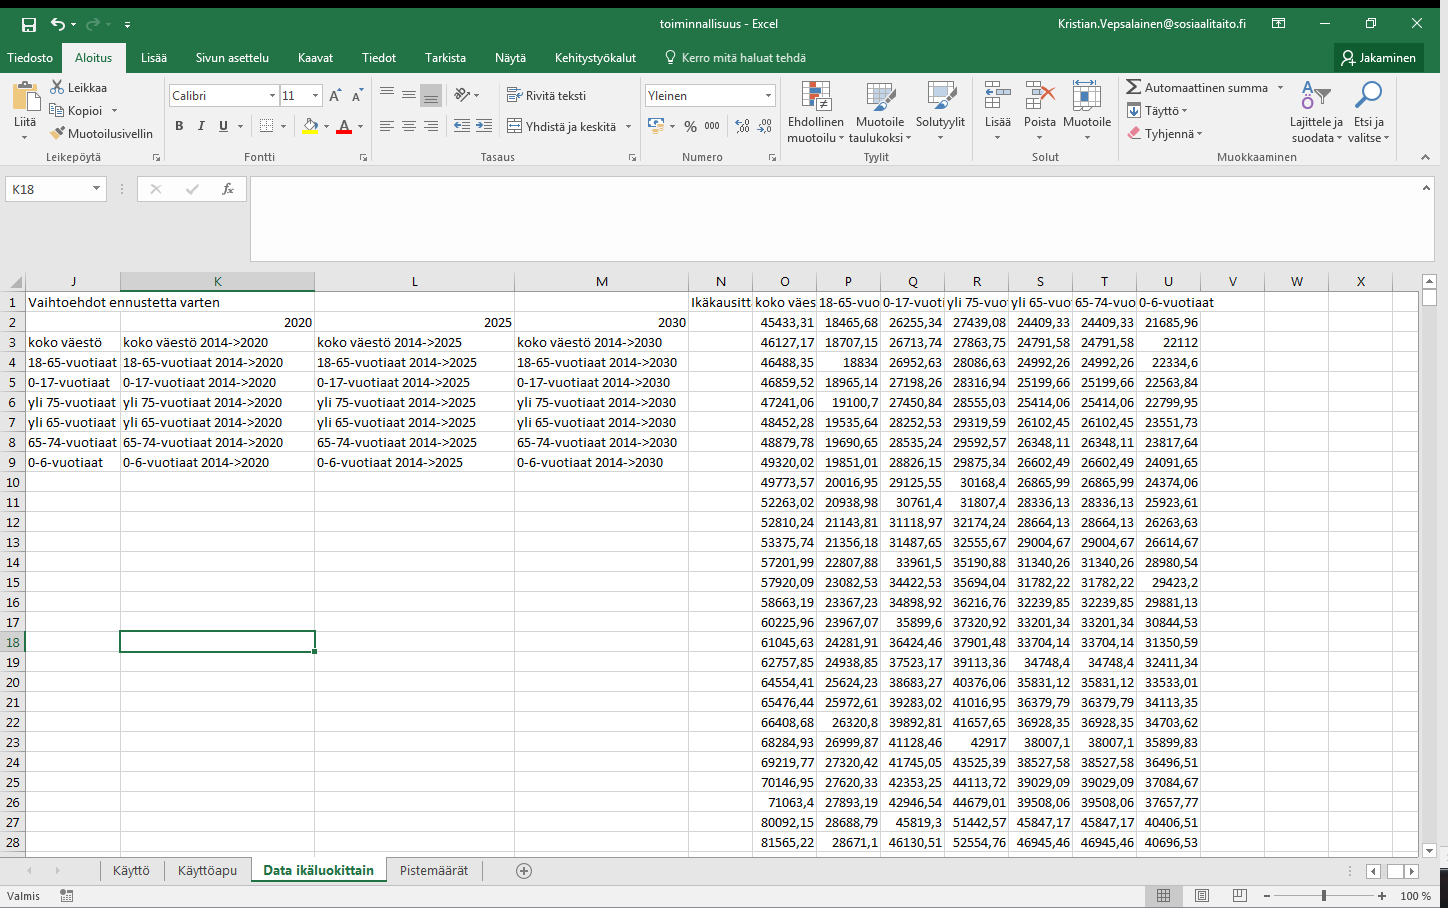Open Muotoile taulukoksi table formats
The width and height of the screenshot is (1448, 908).
880,112
